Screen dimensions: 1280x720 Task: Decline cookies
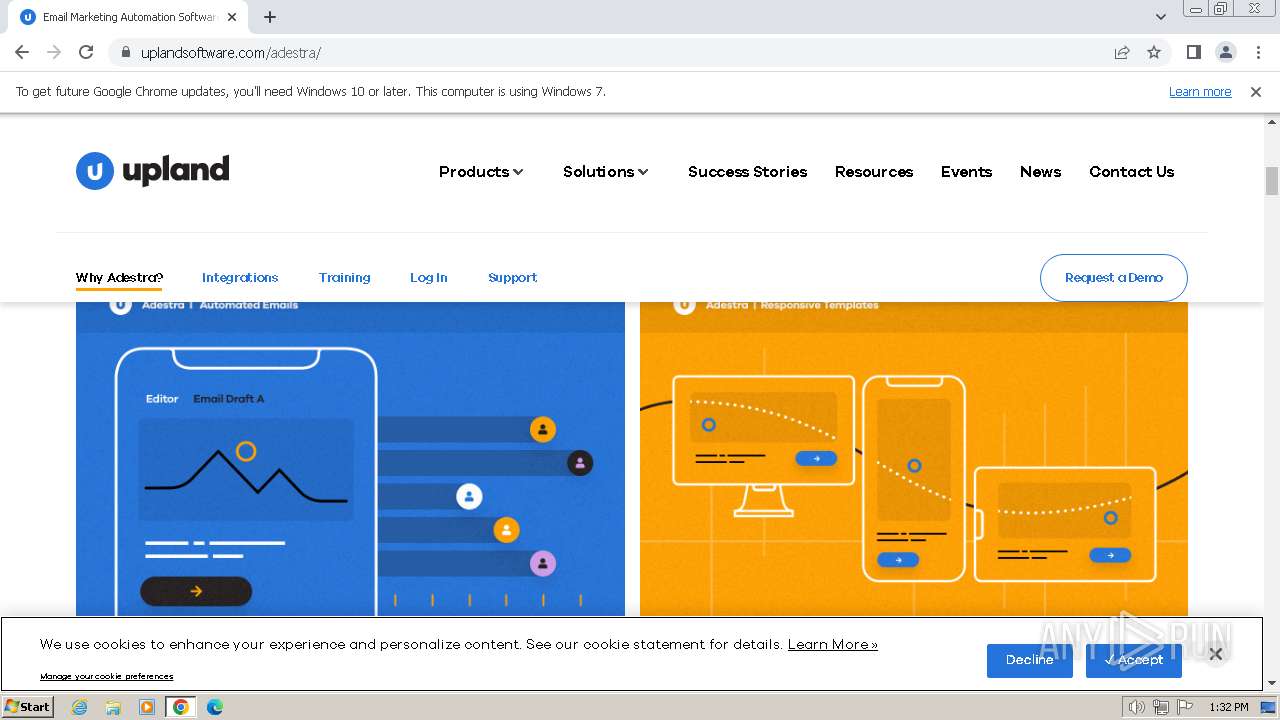coord(1029,660)
